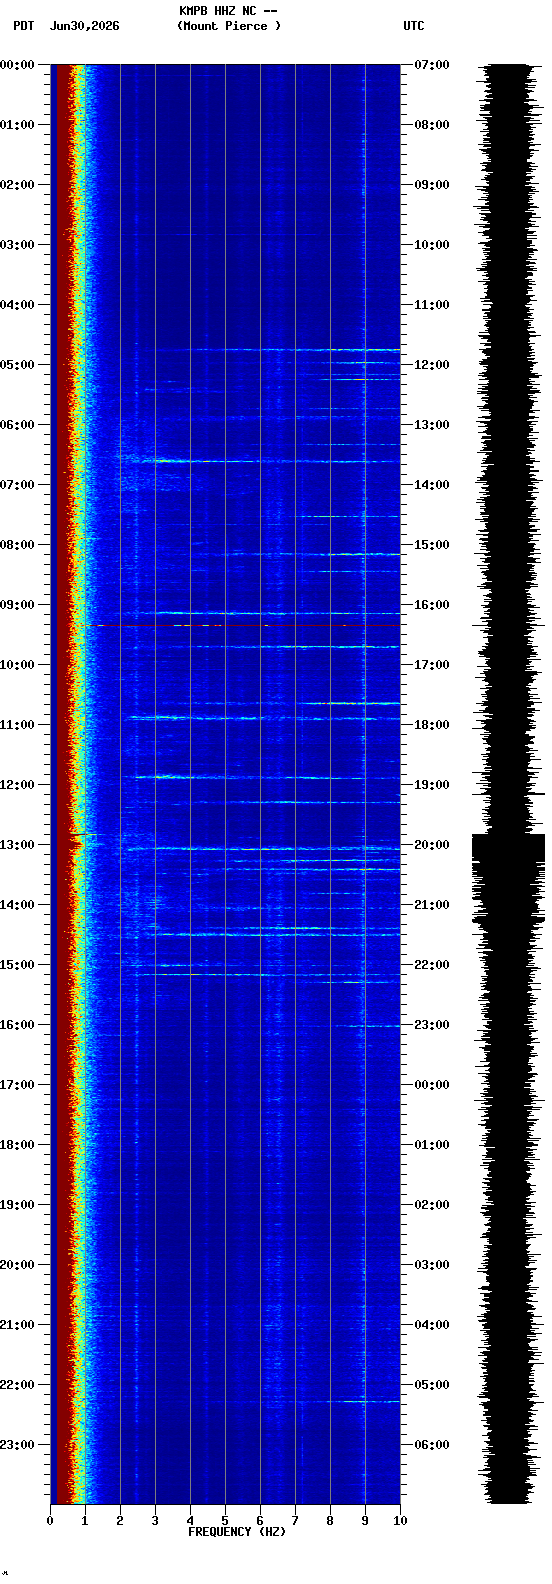Select the '08:00' UTC time label
The image size is (552, 1584).
(431, 125)
